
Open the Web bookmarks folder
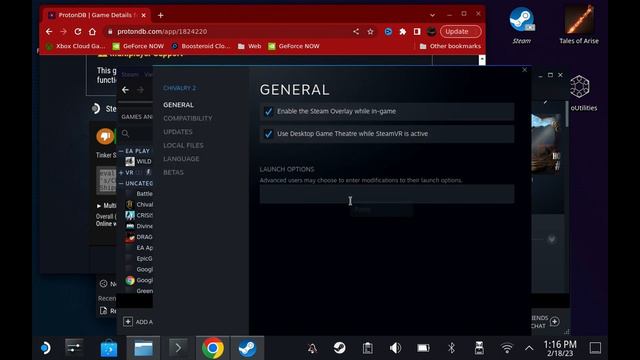[x=249, y=46]
